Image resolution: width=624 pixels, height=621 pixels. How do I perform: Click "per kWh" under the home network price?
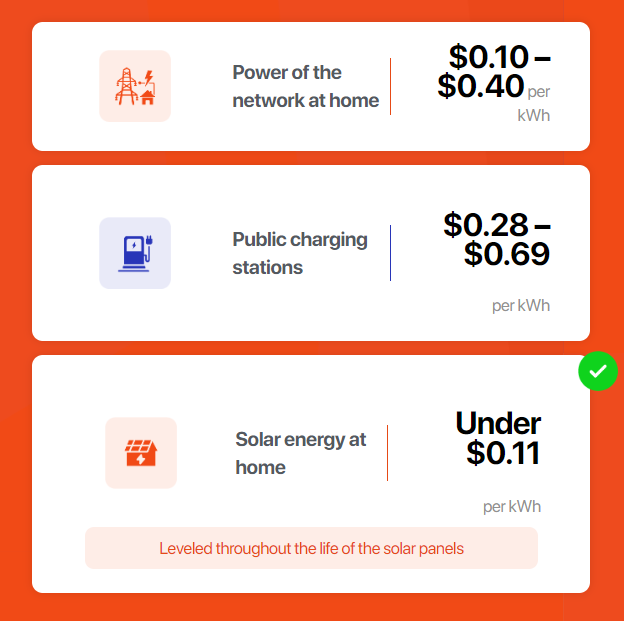click(x=534, y=104)
